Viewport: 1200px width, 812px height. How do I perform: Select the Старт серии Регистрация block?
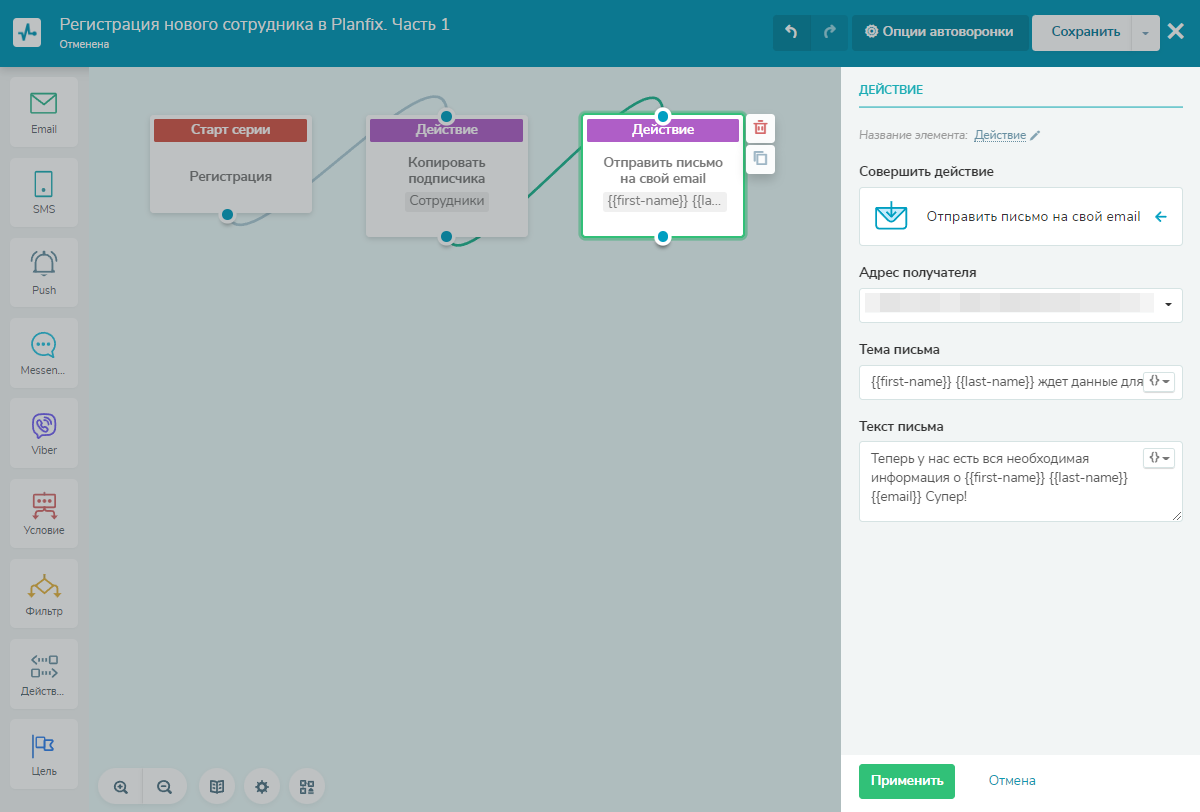[231, 164]
